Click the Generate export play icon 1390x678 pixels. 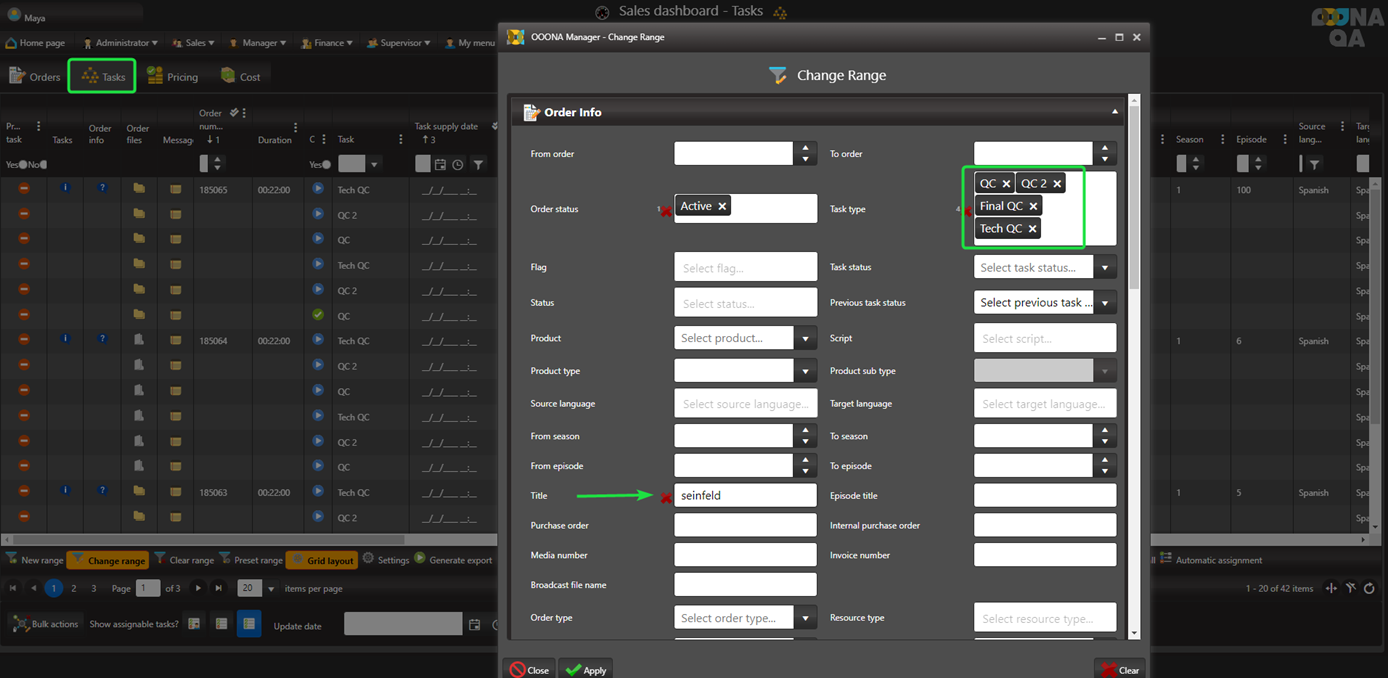coord(420,559)
